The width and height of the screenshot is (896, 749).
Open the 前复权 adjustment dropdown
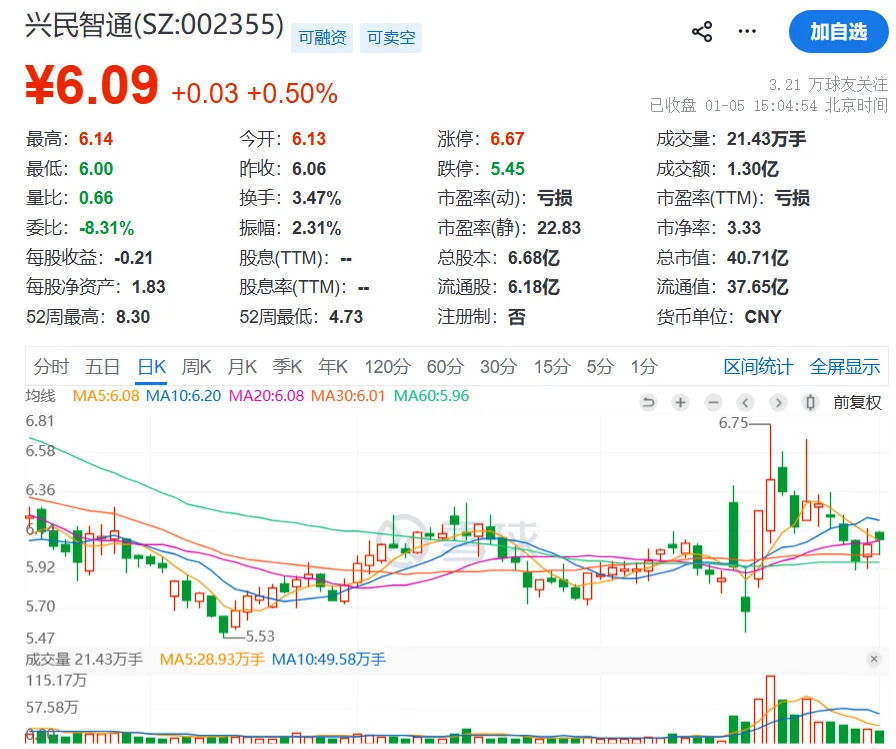pos(857,403)
